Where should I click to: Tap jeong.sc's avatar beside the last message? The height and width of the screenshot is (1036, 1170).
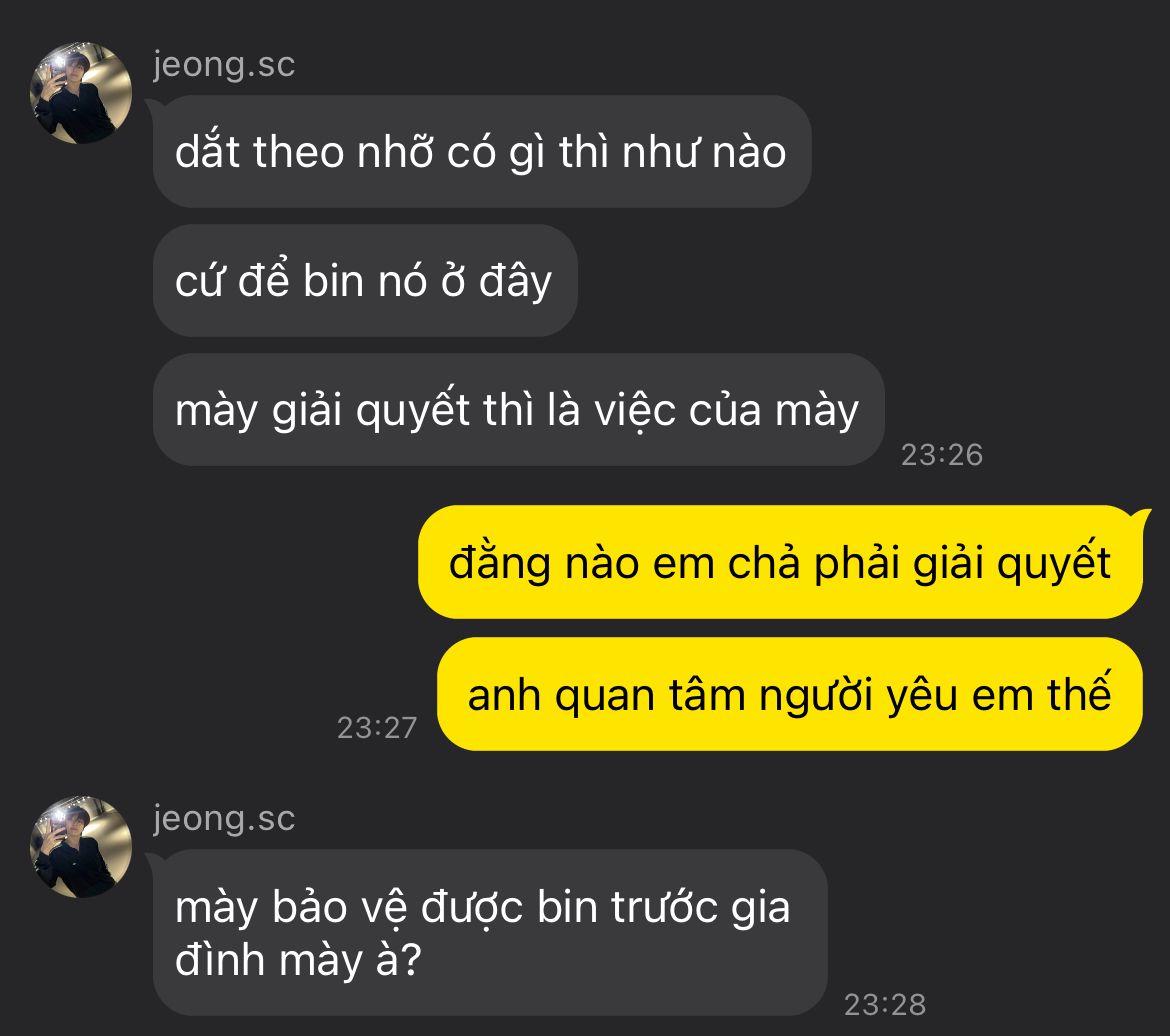point(81,847)
